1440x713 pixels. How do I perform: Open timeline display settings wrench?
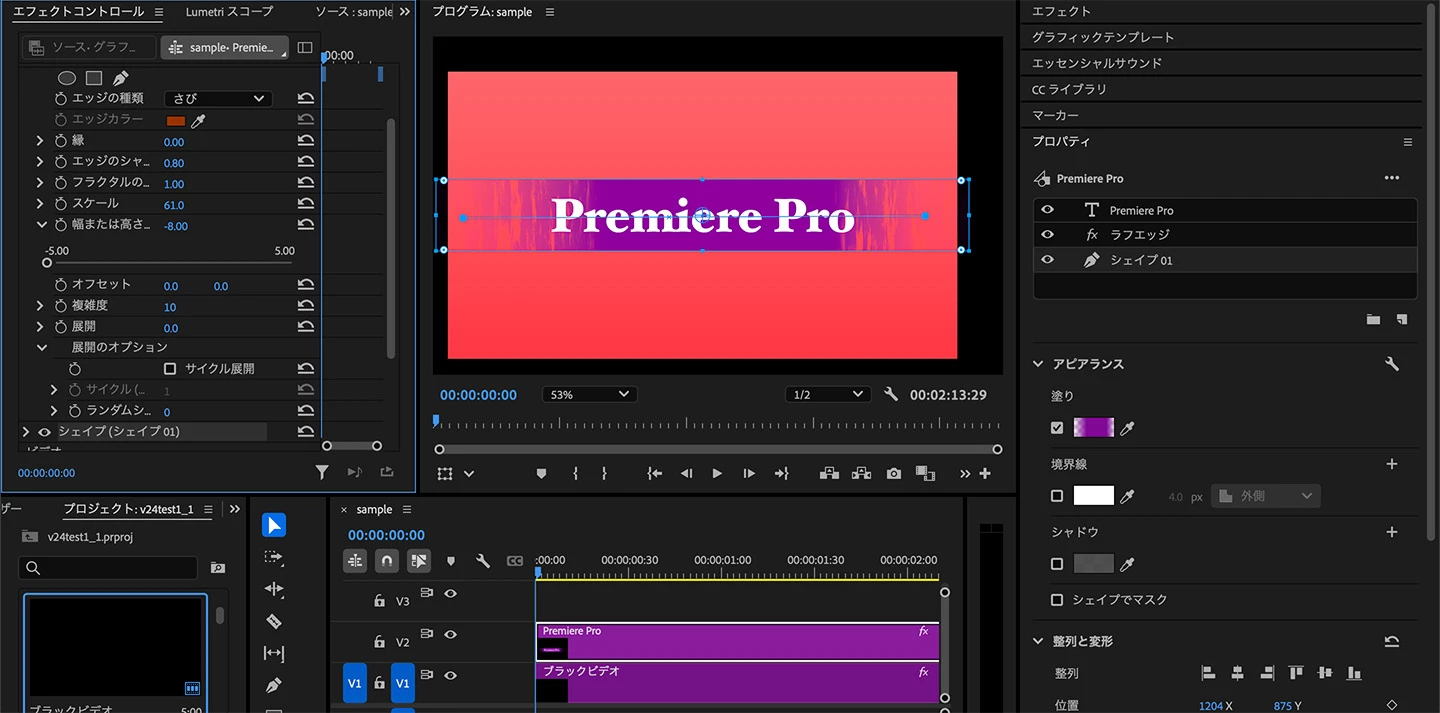point(483,561)
